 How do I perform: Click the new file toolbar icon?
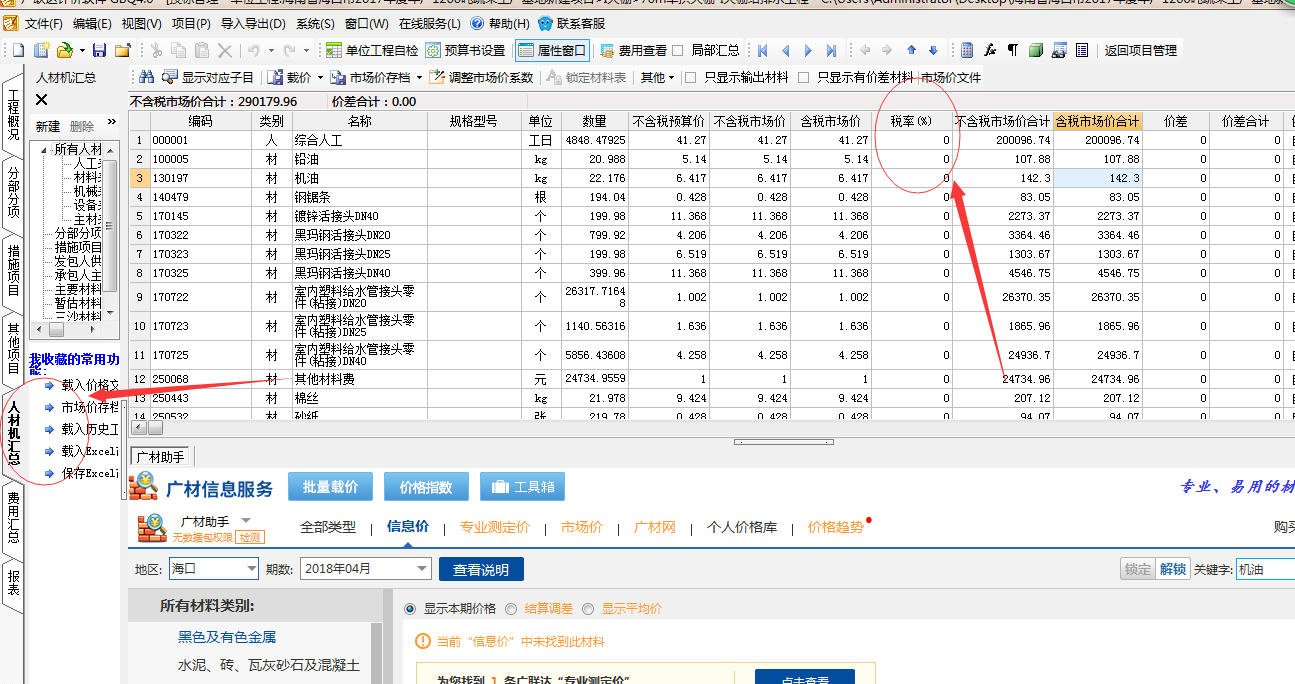(x=18, y=50)
